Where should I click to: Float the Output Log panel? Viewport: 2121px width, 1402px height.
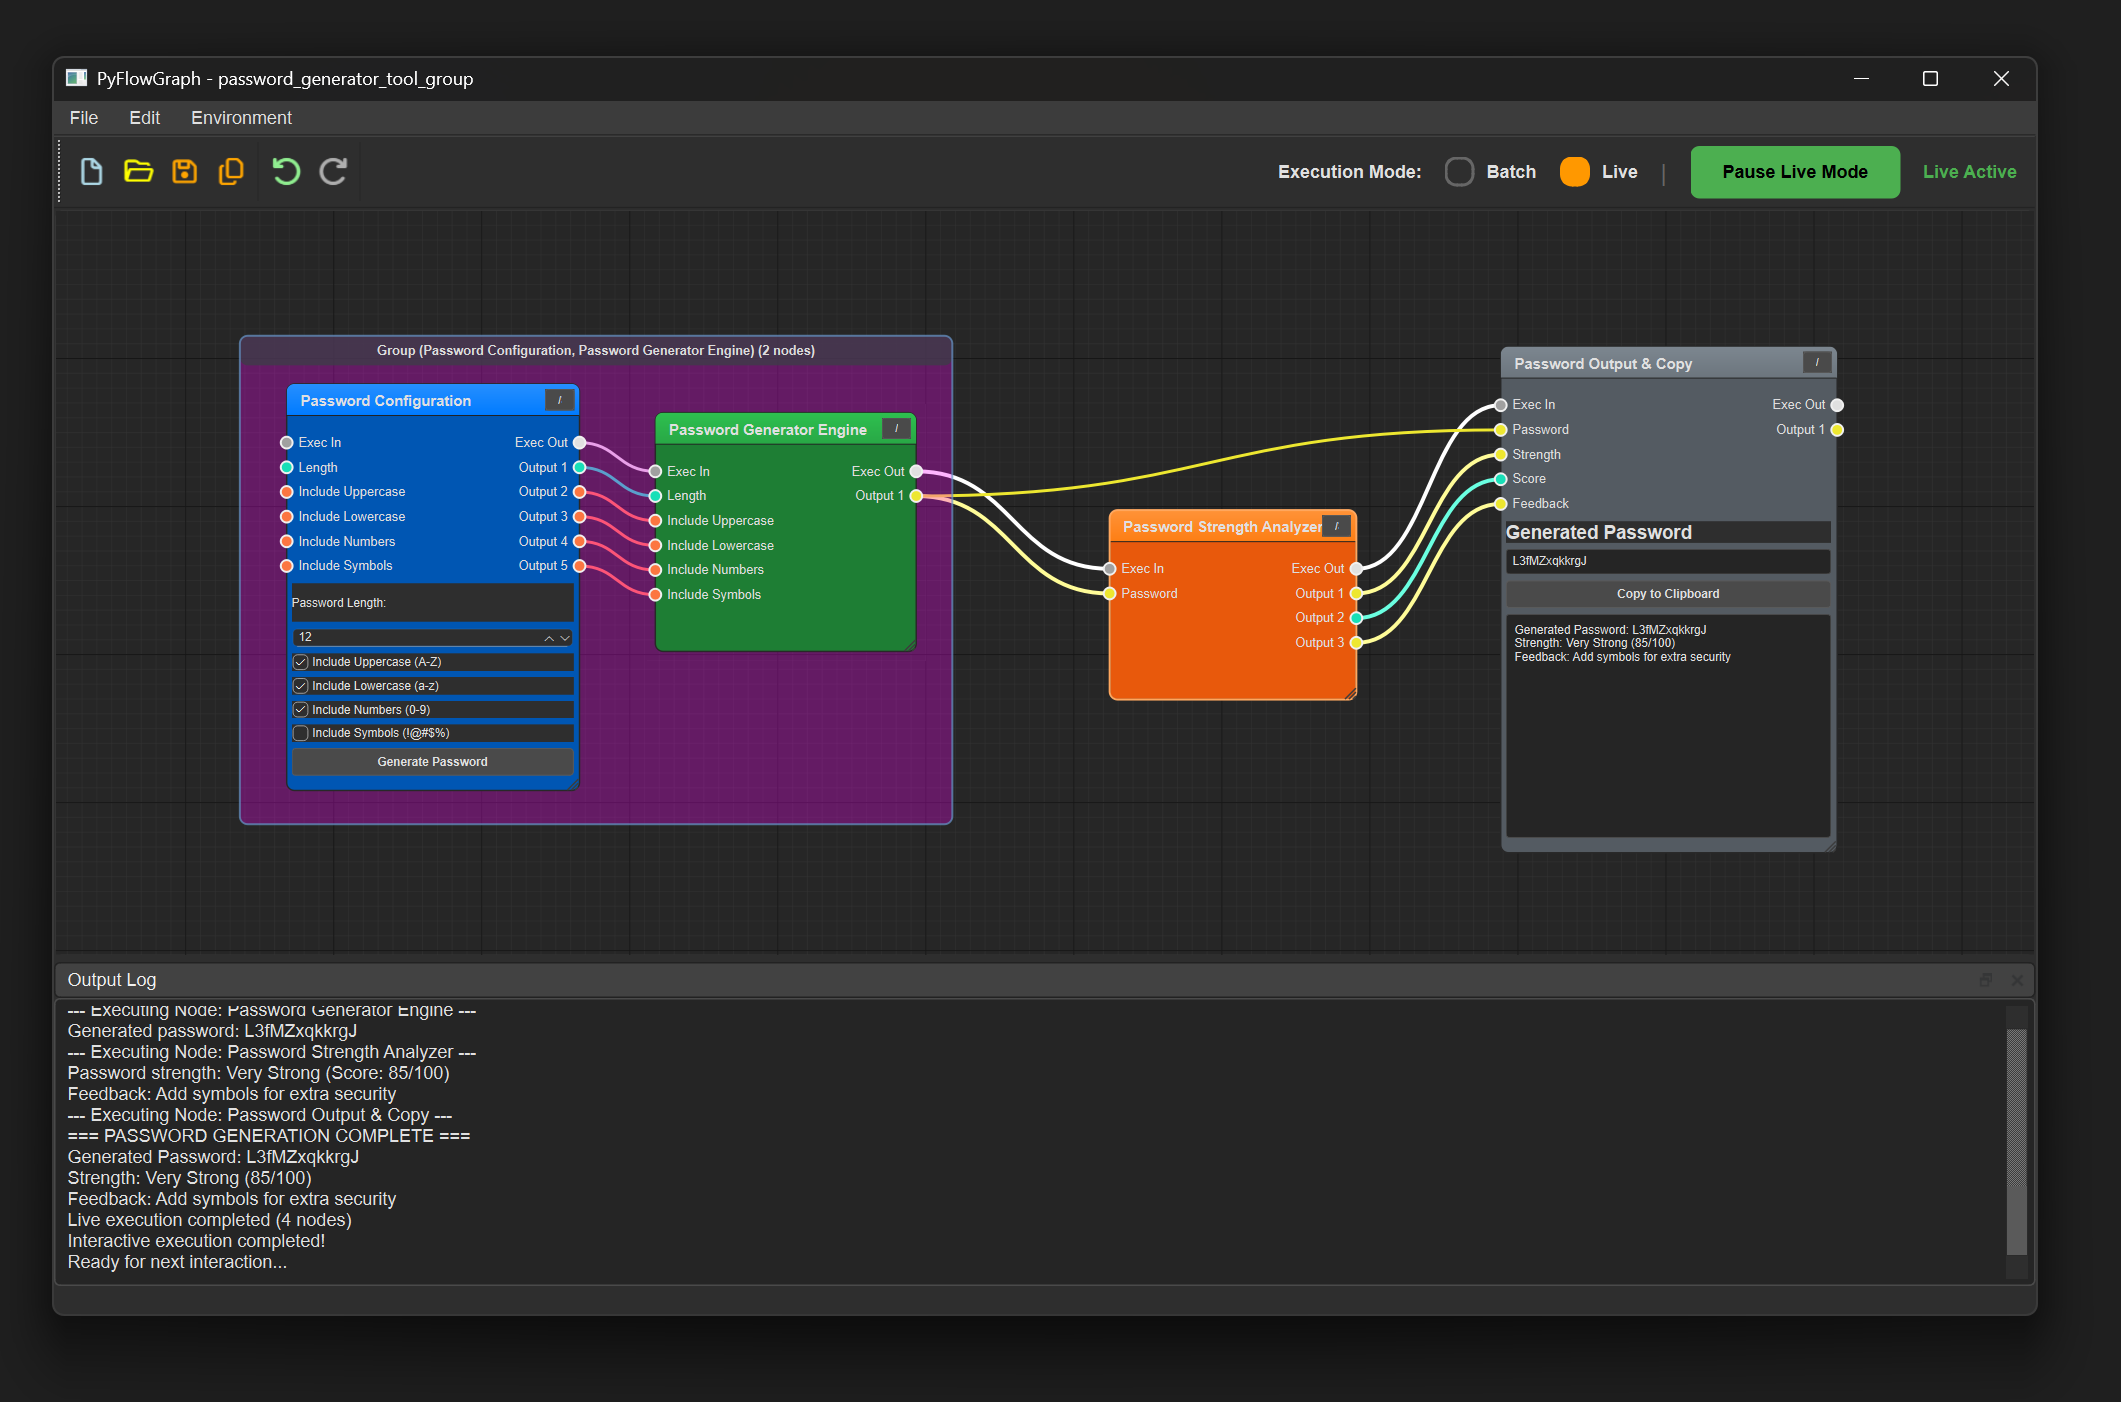click(1986, 980)
